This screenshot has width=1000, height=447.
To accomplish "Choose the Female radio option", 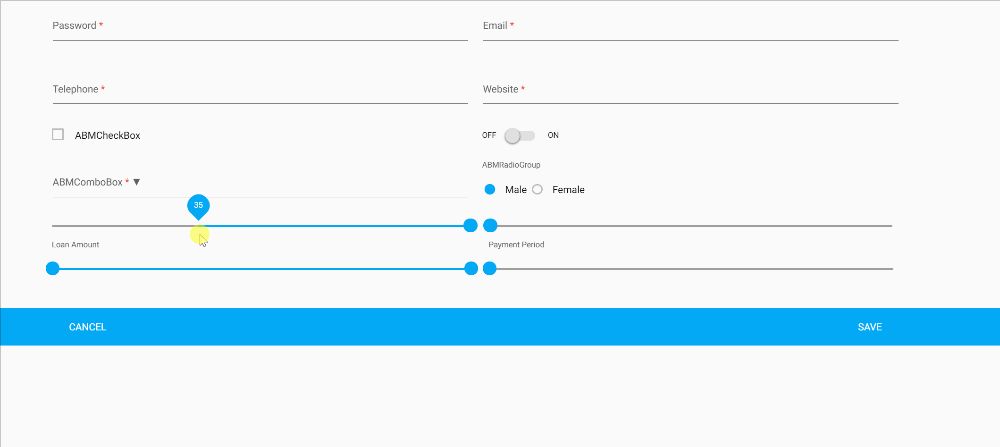I will pos(538,190).
